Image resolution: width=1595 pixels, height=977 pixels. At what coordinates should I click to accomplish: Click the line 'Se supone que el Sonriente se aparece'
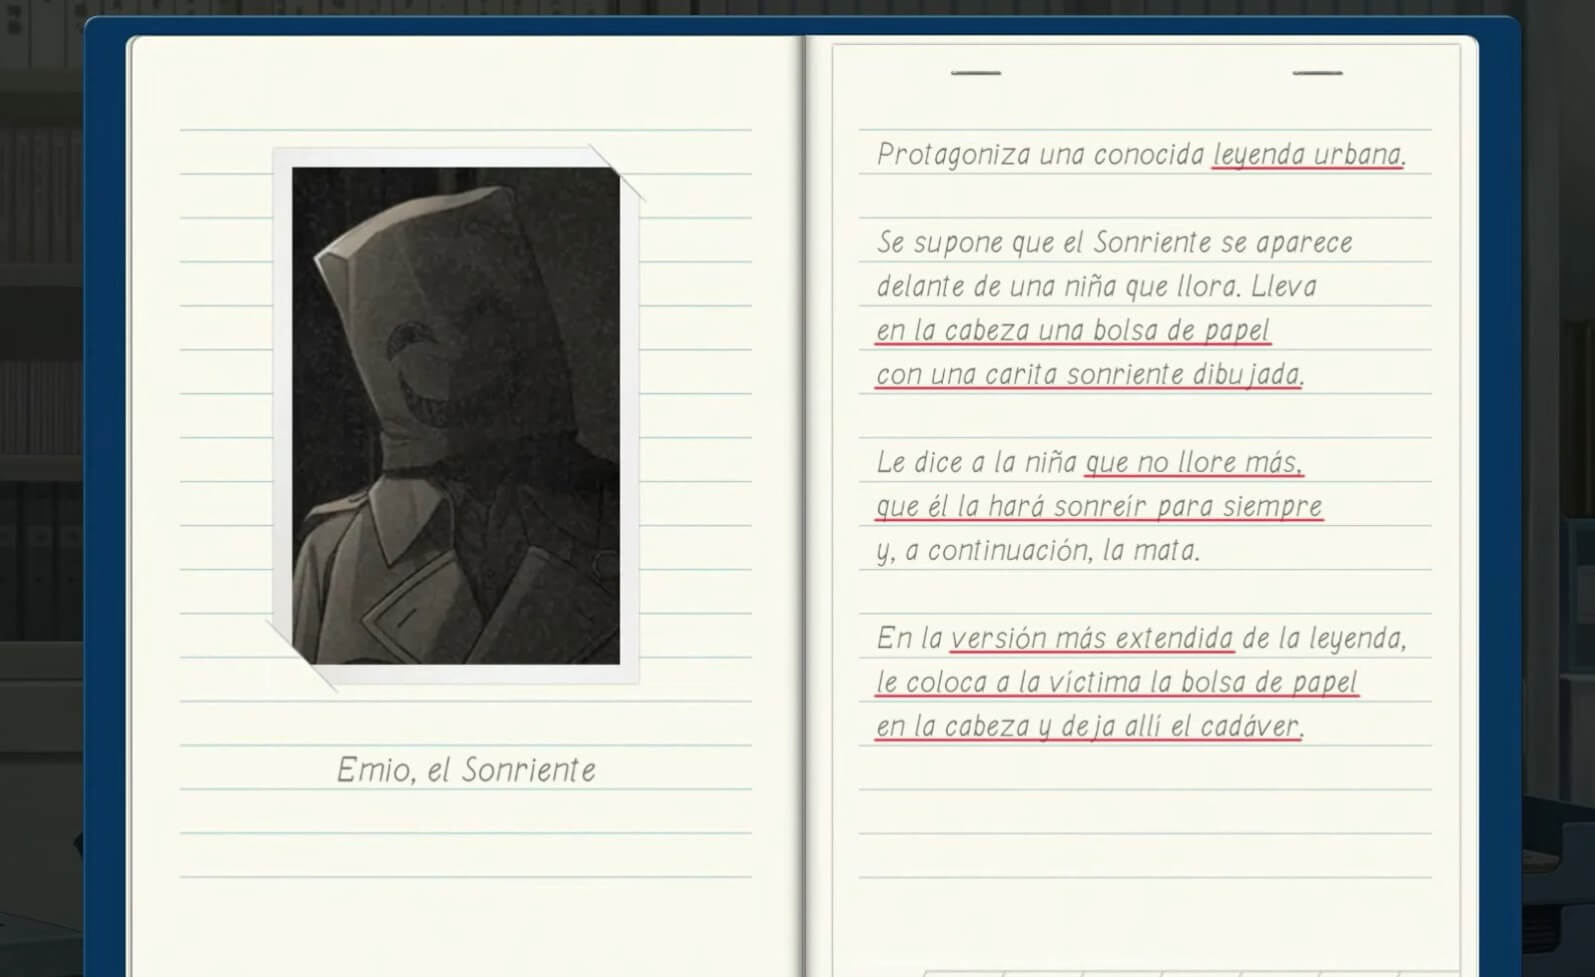click(x=1115, y=242)
